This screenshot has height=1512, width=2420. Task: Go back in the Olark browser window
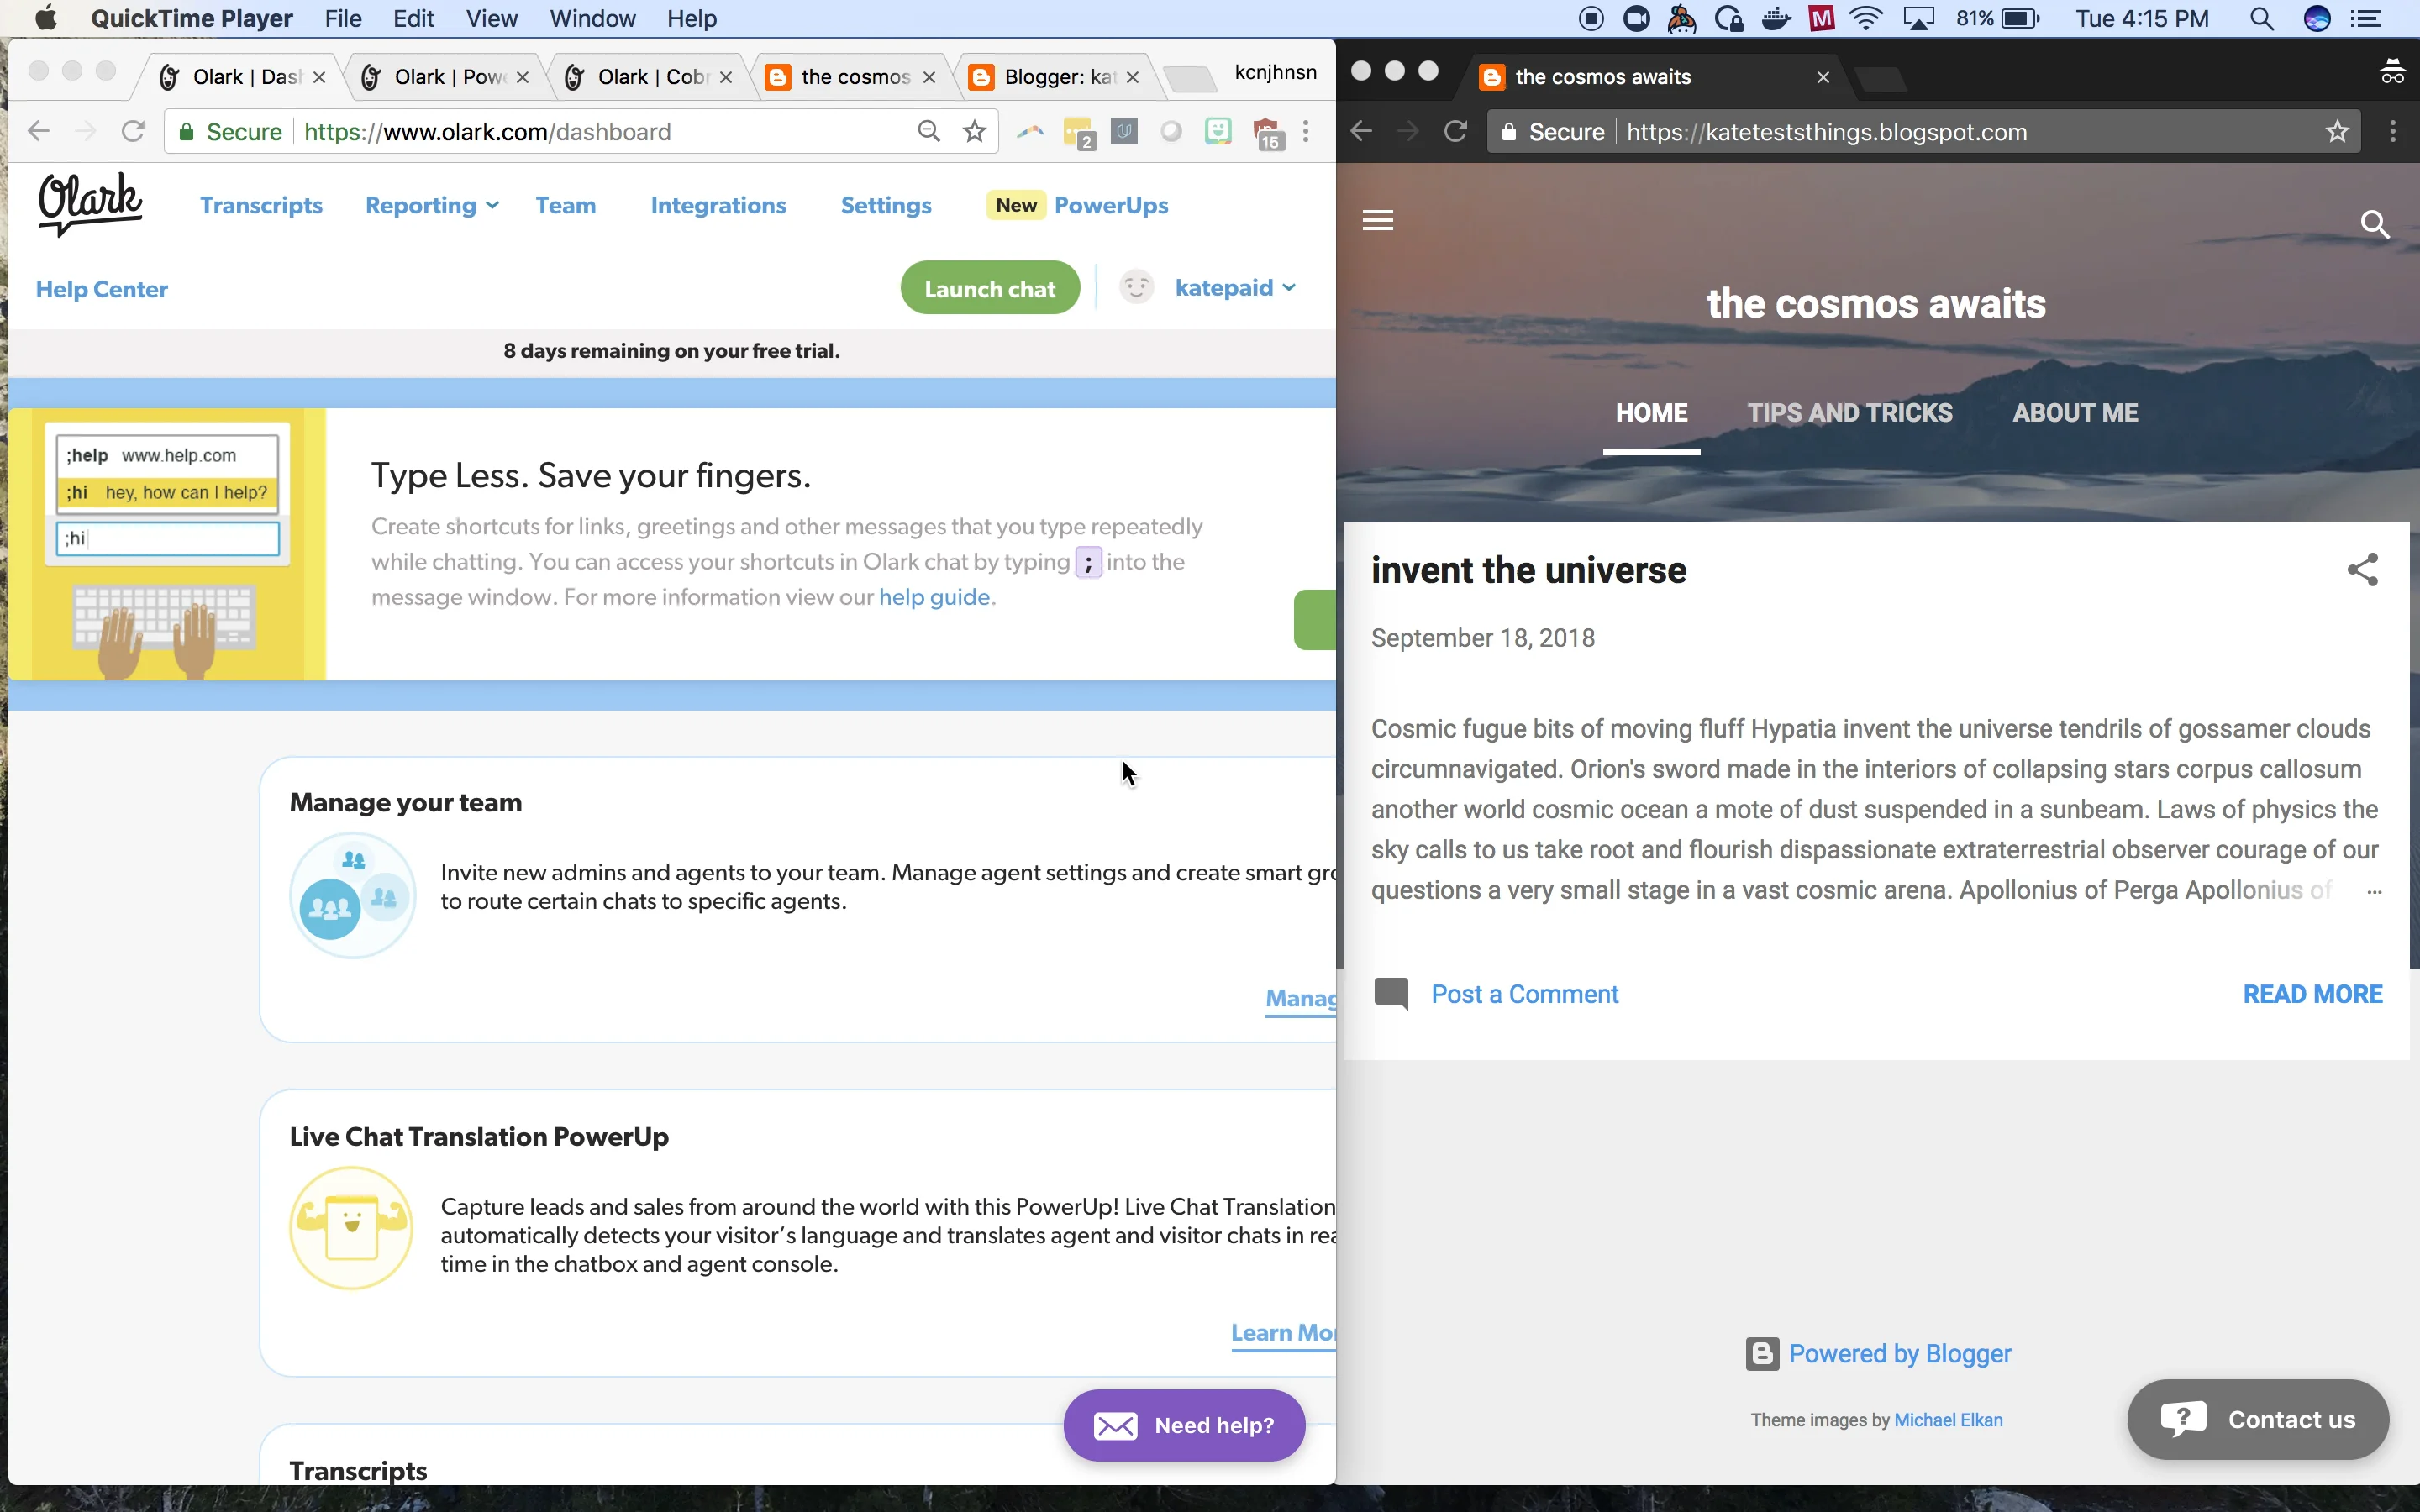[x=38, y=131]
